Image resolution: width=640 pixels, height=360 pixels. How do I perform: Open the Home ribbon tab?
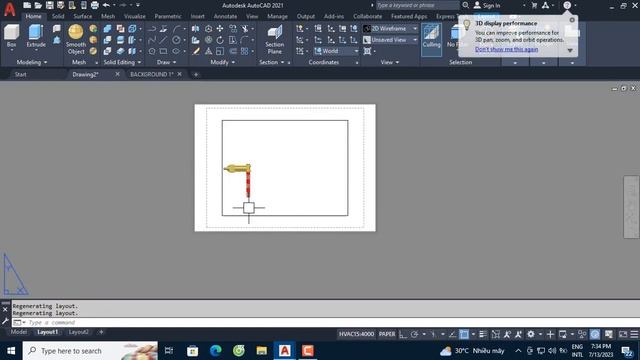pos(33,16)
